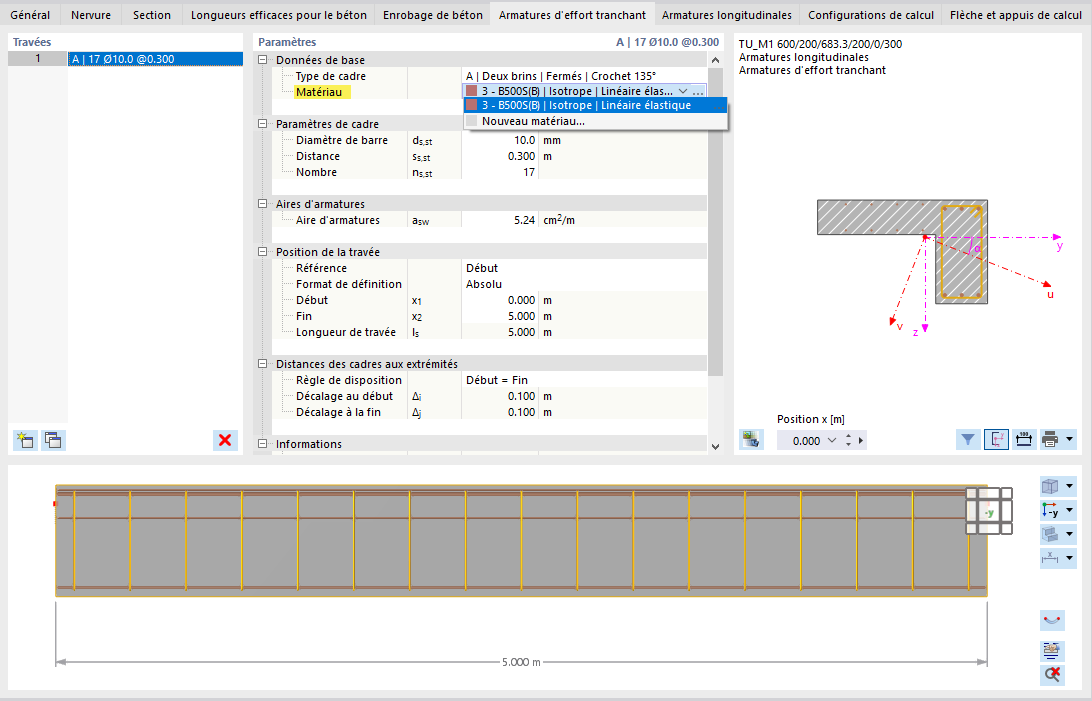Click the scroll-down arrow of the parameters list
Image resolution: width=1092 pixels, height=701 pixels.
[715, 447]
